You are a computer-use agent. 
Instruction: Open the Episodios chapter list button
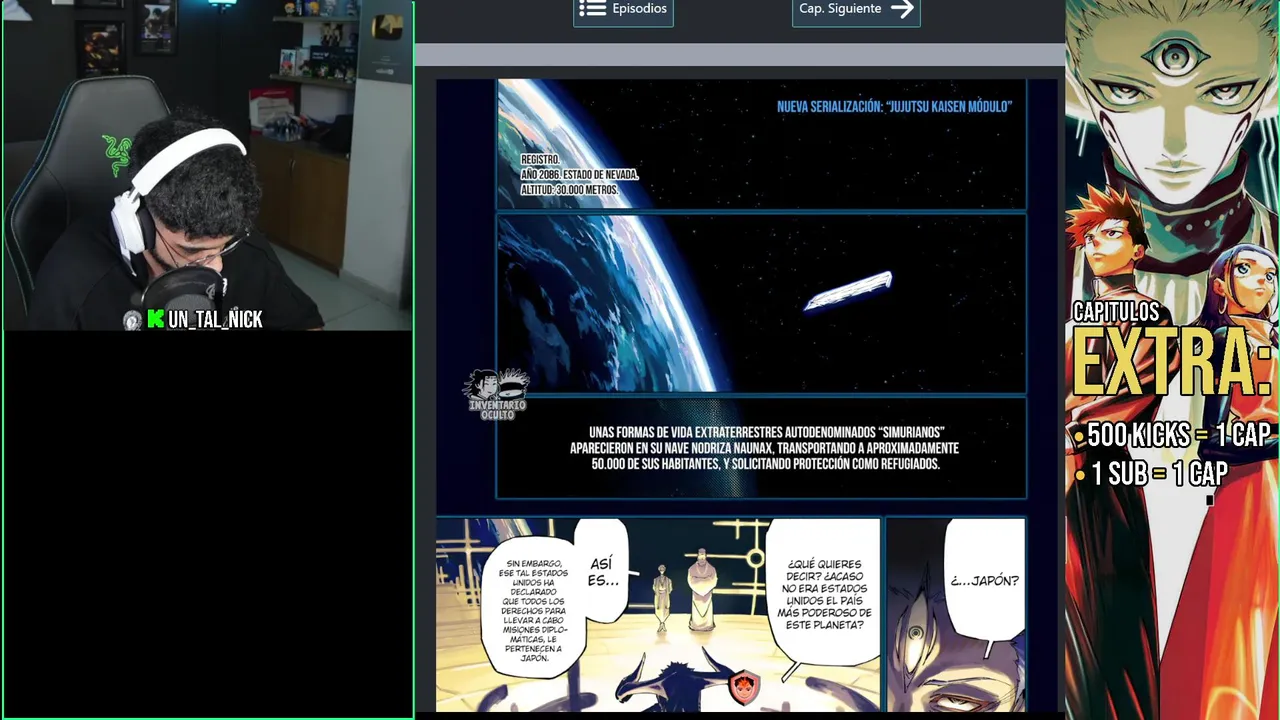(x=623, y=10)
